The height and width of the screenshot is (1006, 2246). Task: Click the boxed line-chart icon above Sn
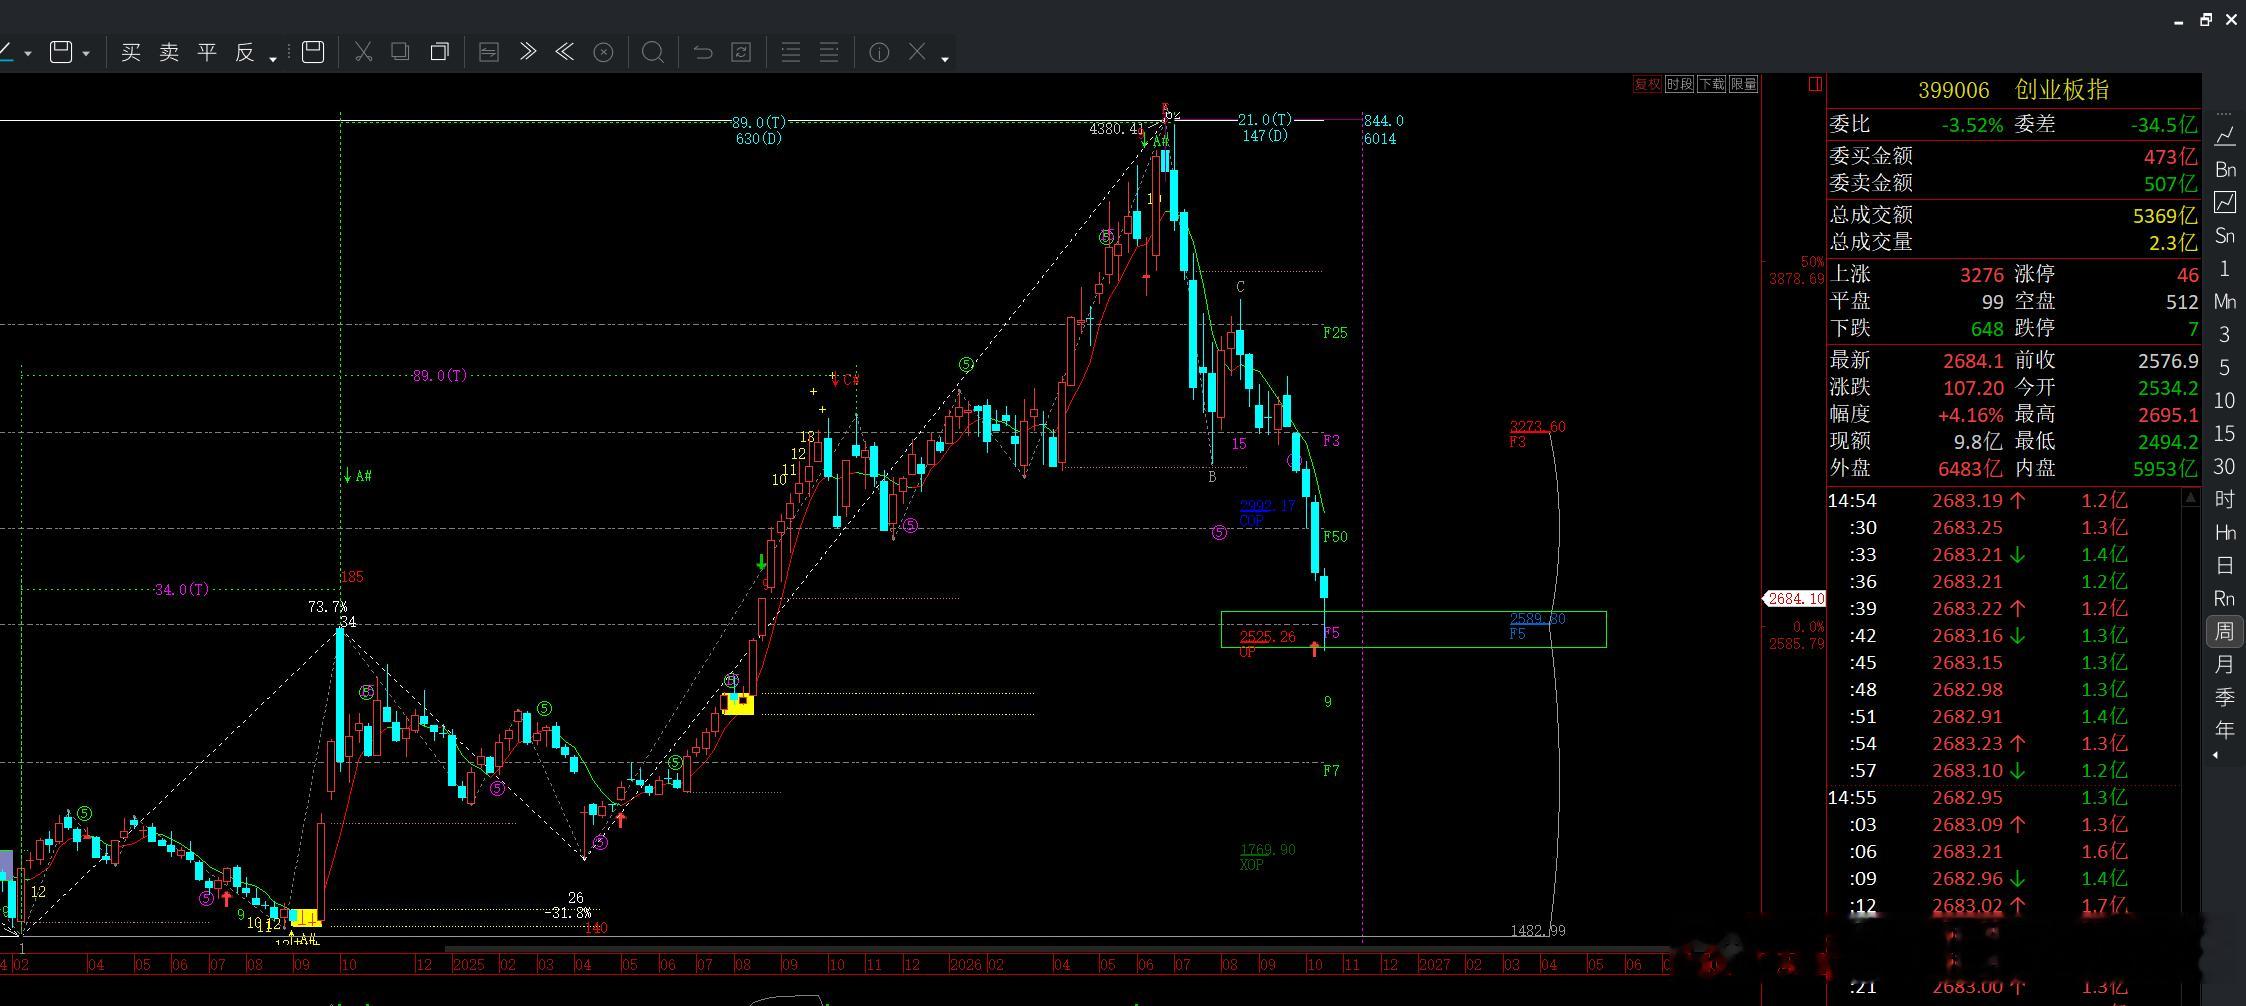coord(2225,202)
